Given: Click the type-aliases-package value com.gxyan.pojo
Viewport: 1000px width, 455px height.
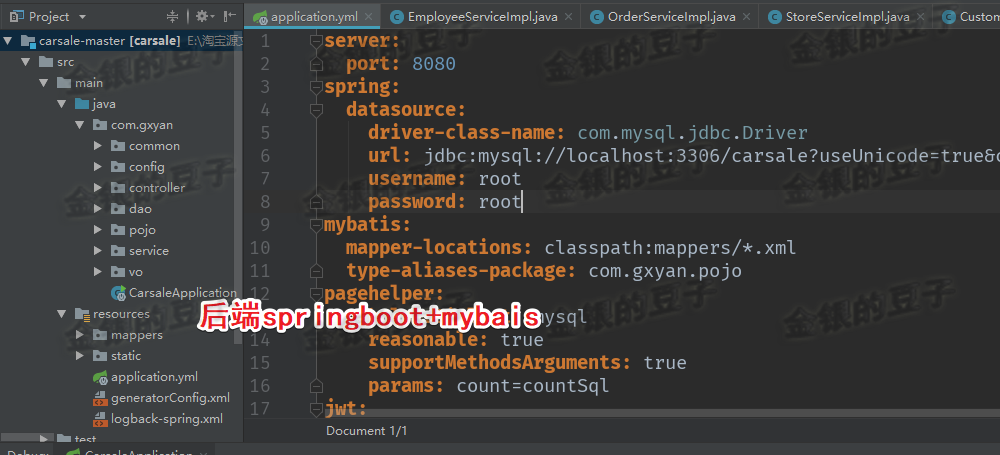Looking at the screenshot, I should (665, 271).
